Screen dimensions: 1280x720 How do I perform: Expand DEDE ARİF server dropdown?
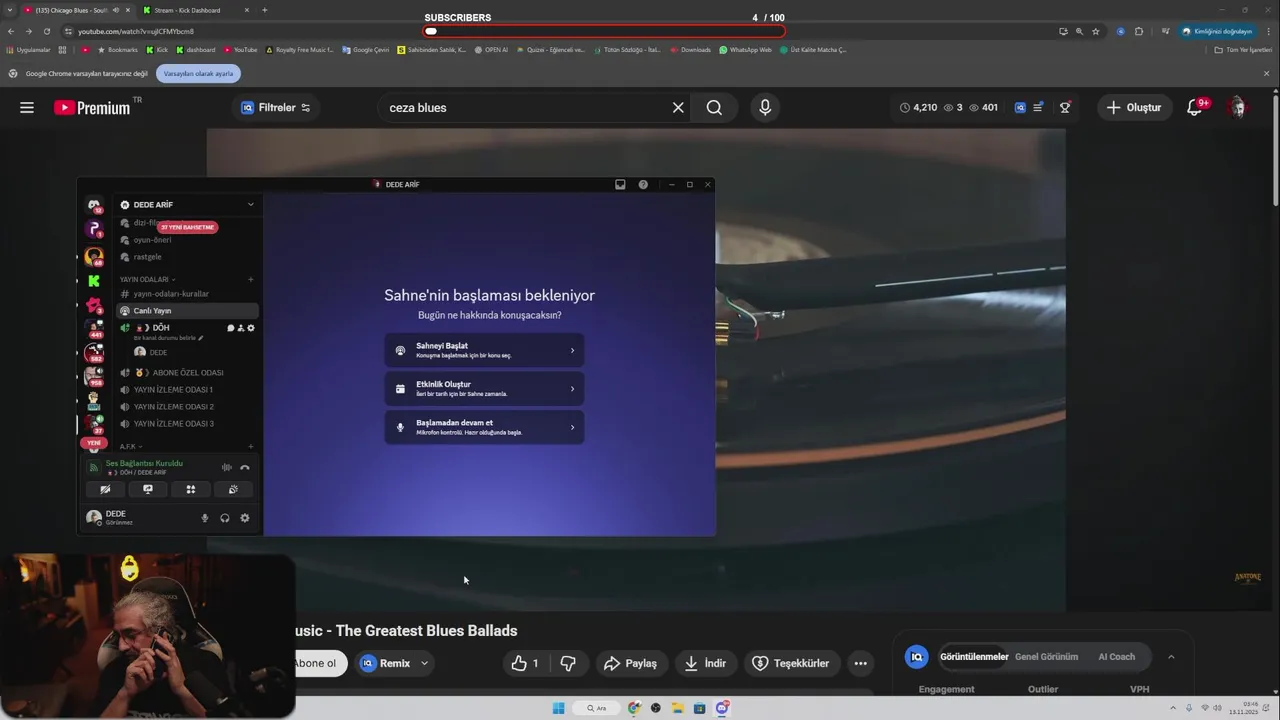tap(251, 205)
